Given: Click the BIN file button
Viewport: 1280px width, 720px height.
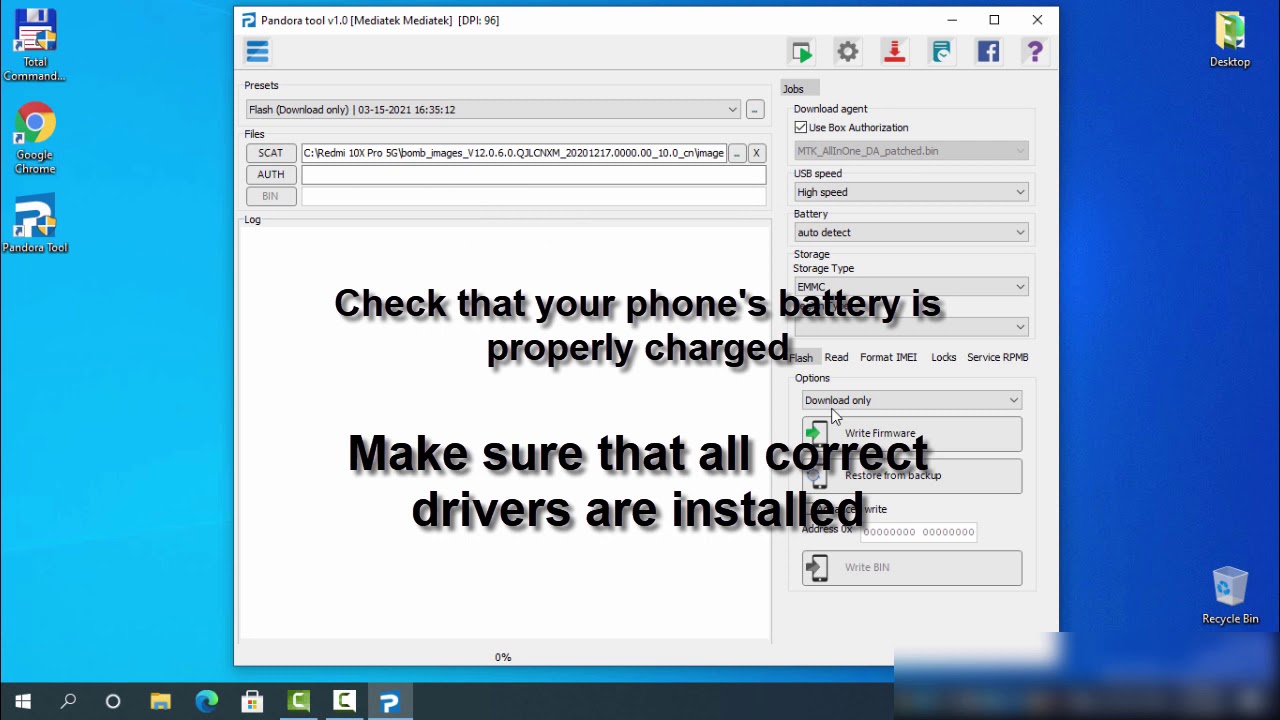Looking at the screenshot, I should tap(271, 196).
